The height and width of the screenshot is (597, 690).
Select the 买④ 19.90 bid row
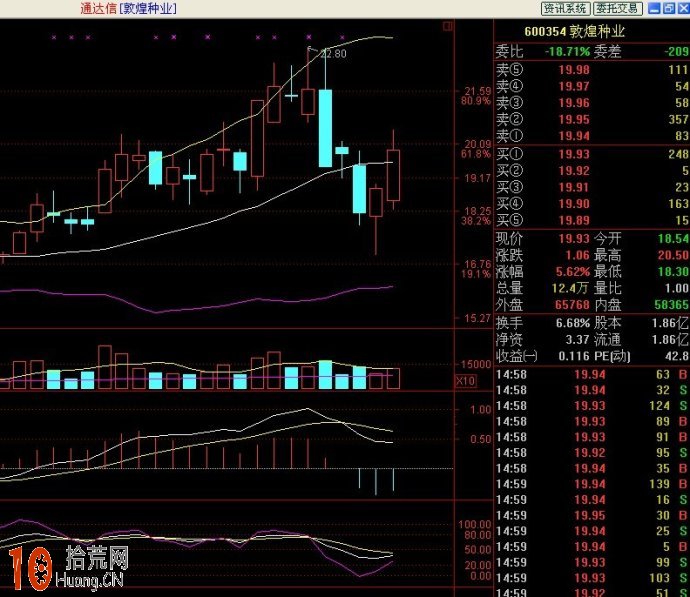pyautogui.click(x=592, y=204)
